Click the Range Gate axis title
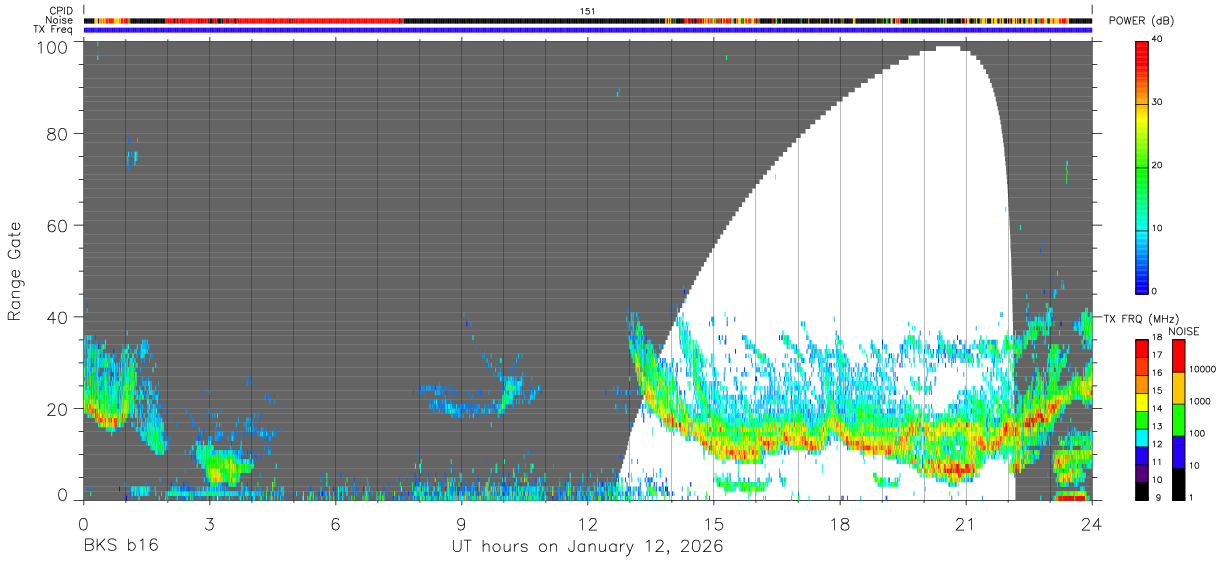The width and height of the screenshot is (1228, 567). click(15, 270)
